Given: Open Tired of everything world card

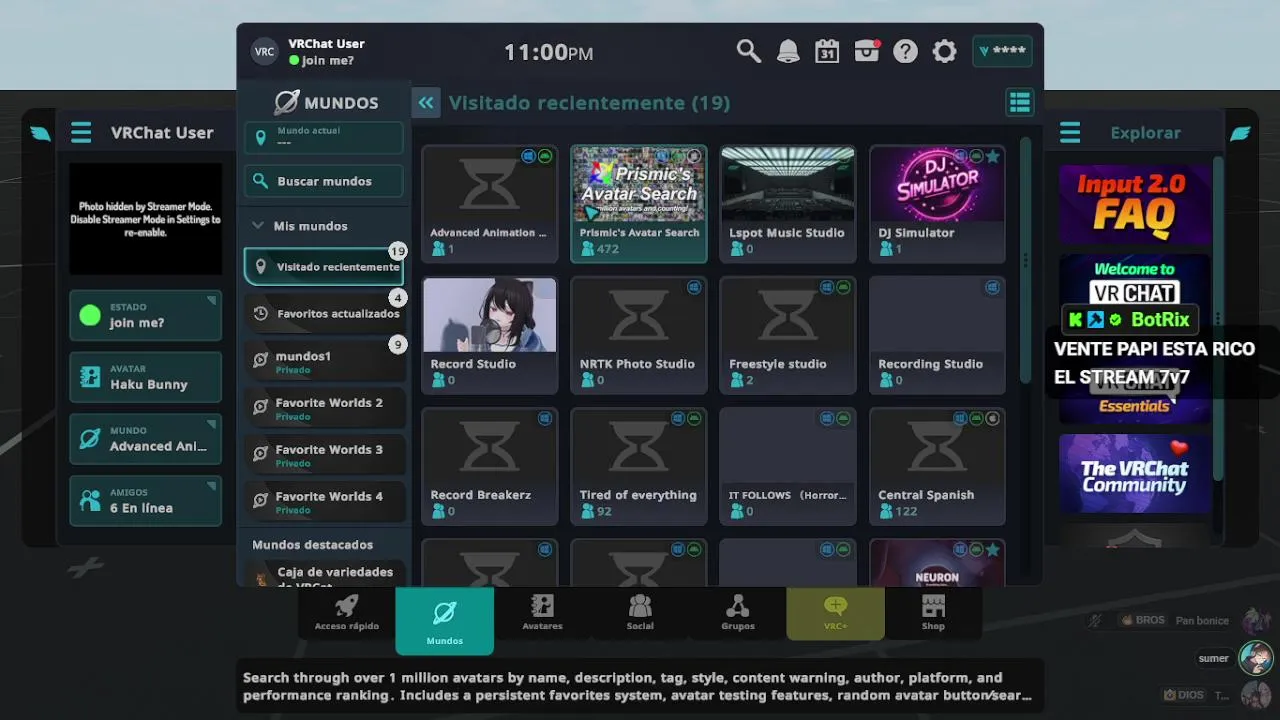Looking at the screenshot, I should 639,465.
